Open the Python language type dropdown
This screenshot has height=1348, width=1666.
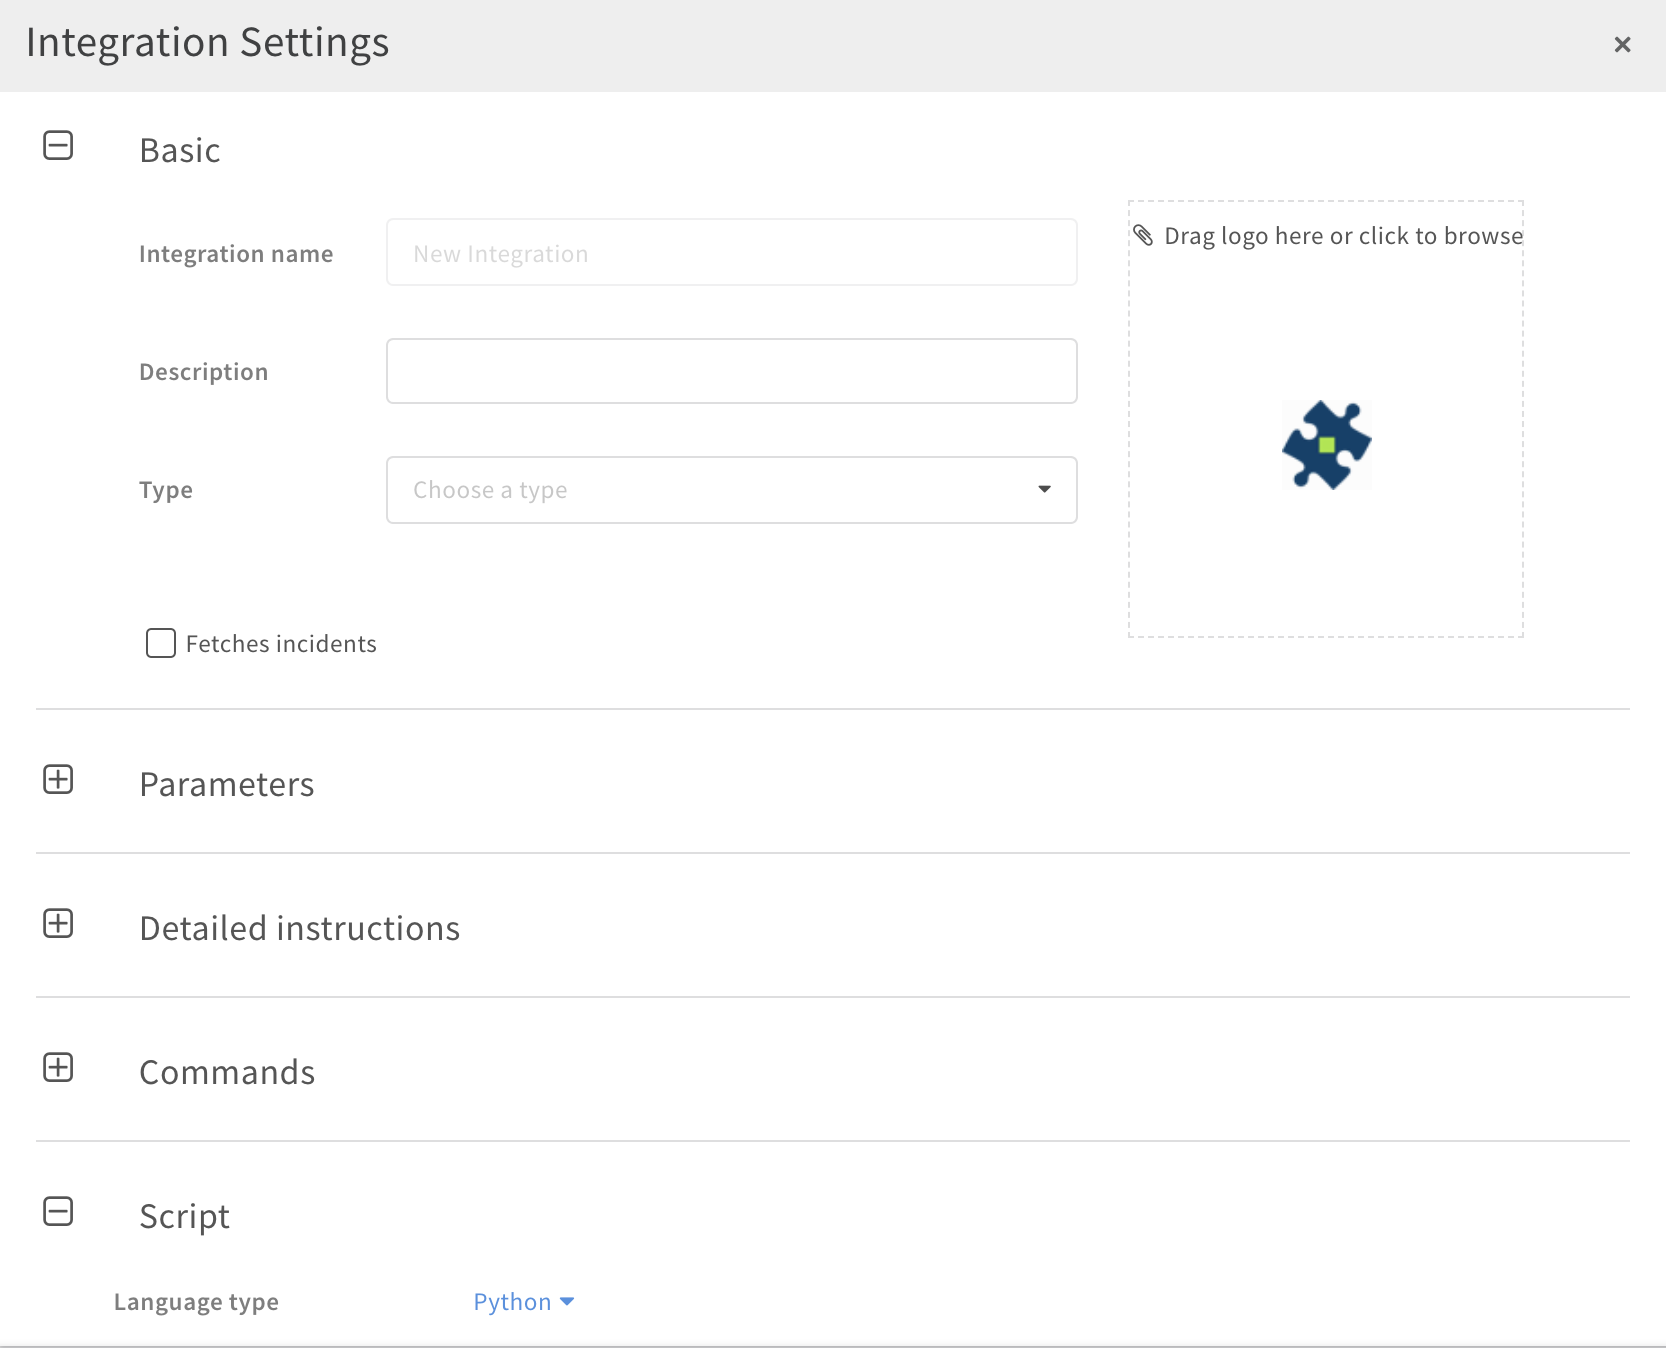[523, 1302]
